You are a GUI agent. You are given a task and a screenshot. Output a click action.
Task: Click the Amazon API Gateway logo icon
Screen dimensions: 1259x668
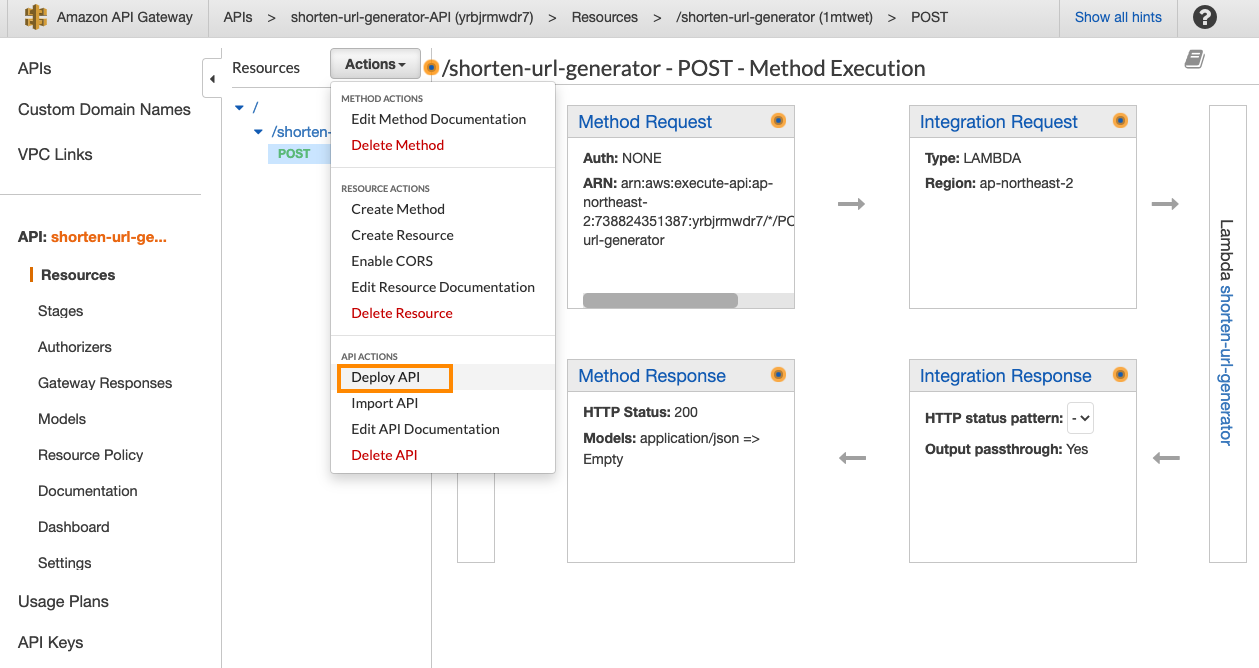(x=36, y=17)
